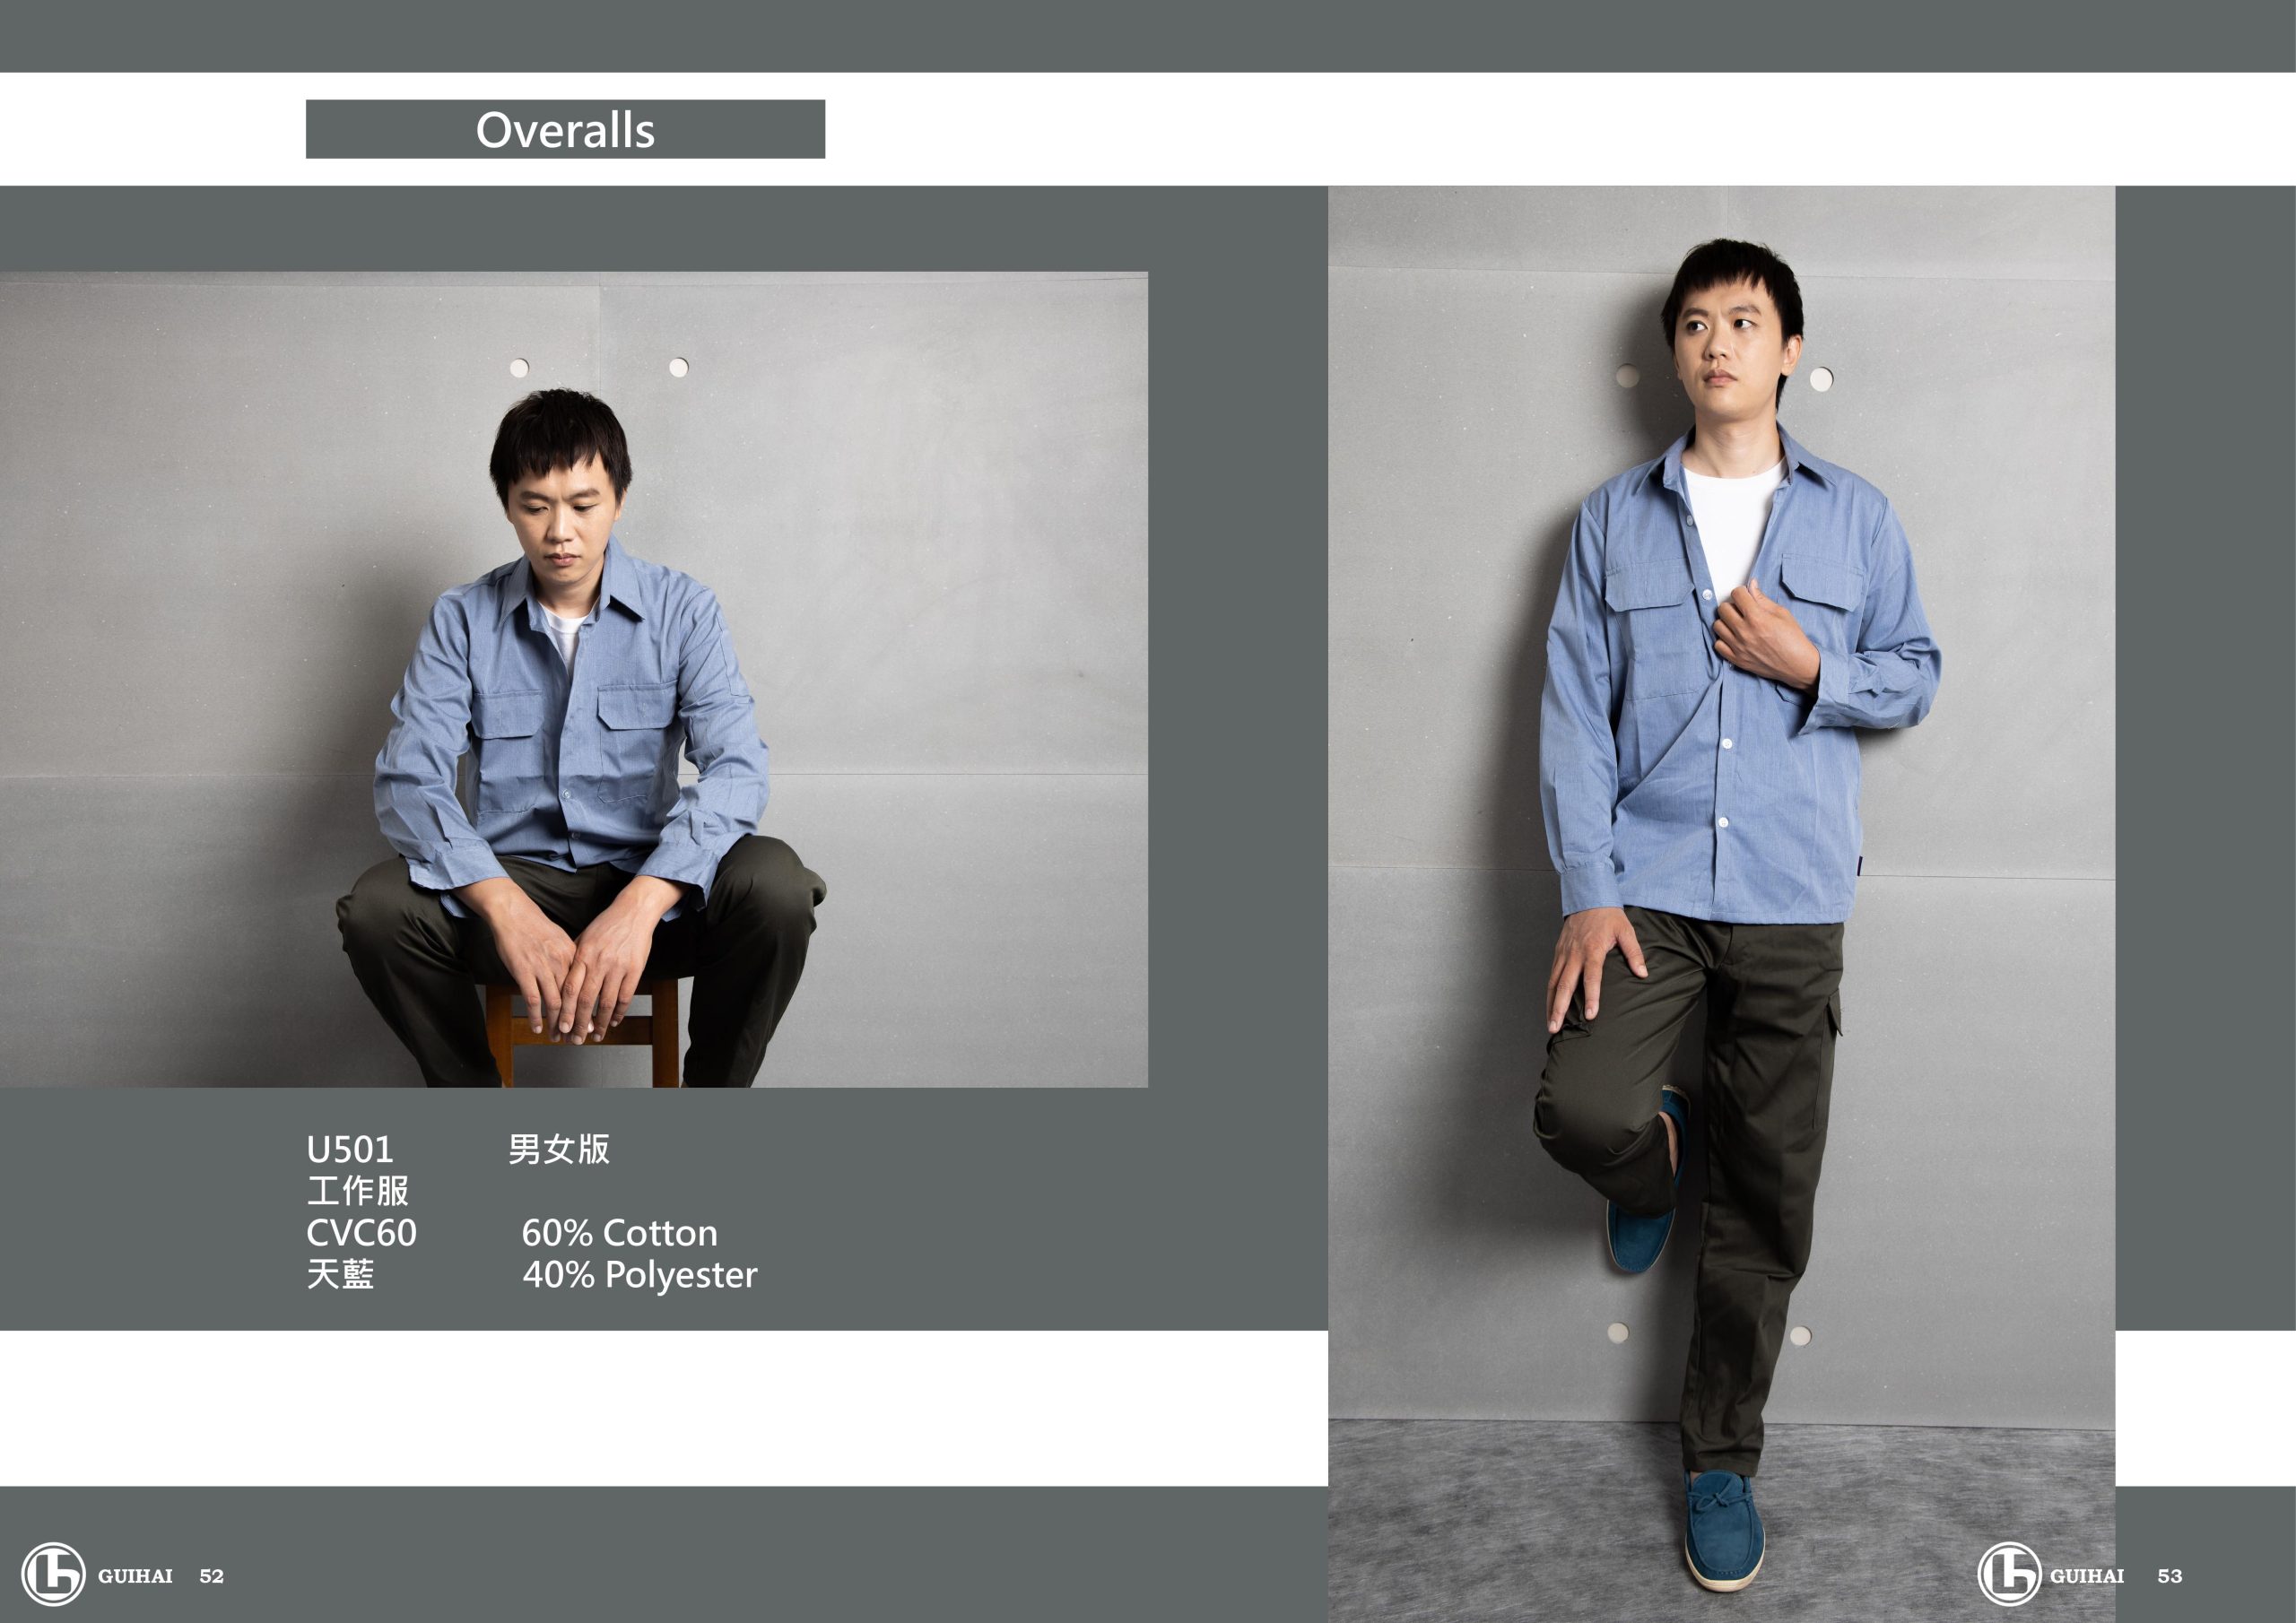Click the U501 product code text

350,1149
